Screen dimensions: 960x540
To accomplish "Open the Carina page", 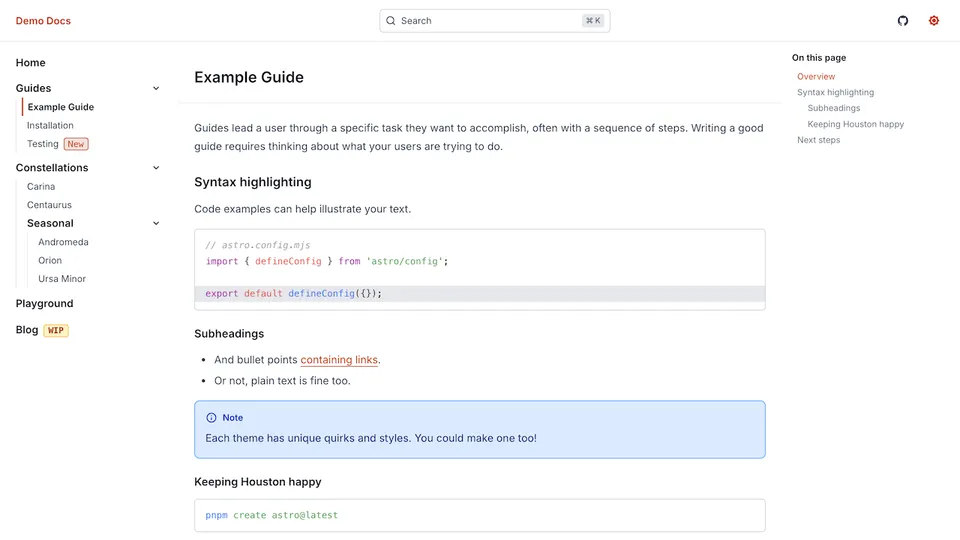I will coord(41,186).
